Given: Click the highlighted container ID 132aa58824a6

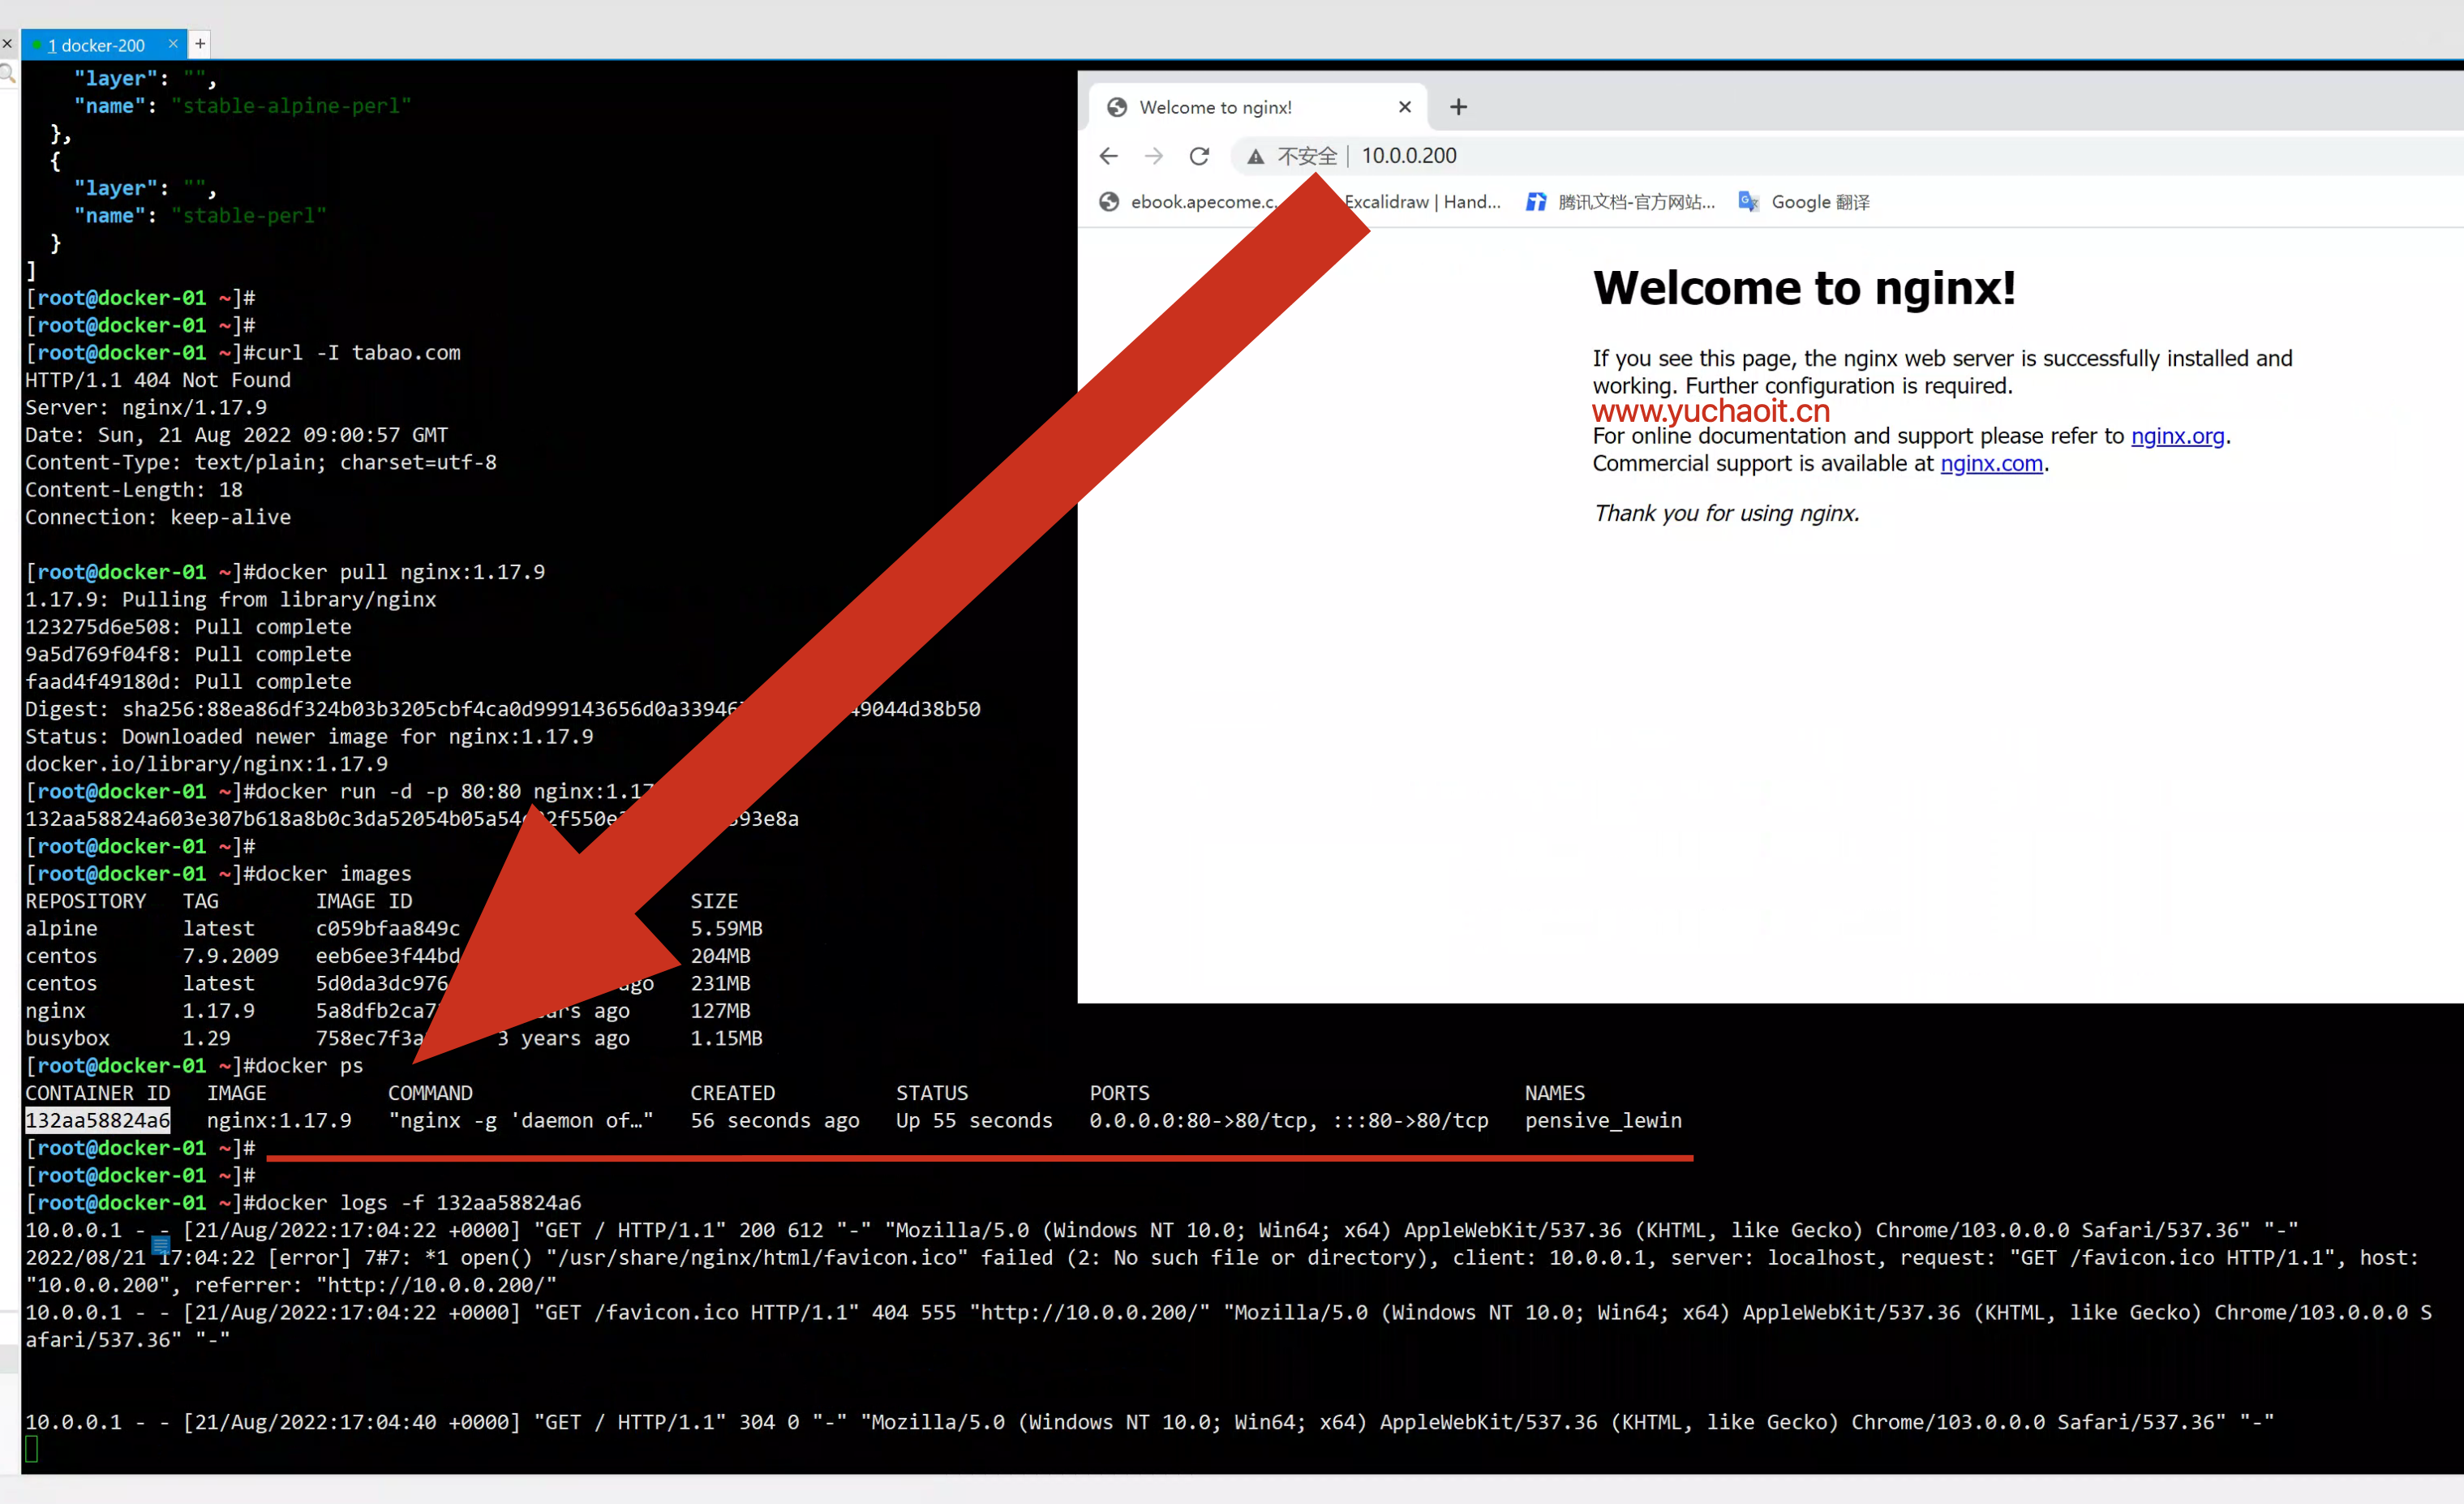Looking at the screenshot, I should 97,1120.
